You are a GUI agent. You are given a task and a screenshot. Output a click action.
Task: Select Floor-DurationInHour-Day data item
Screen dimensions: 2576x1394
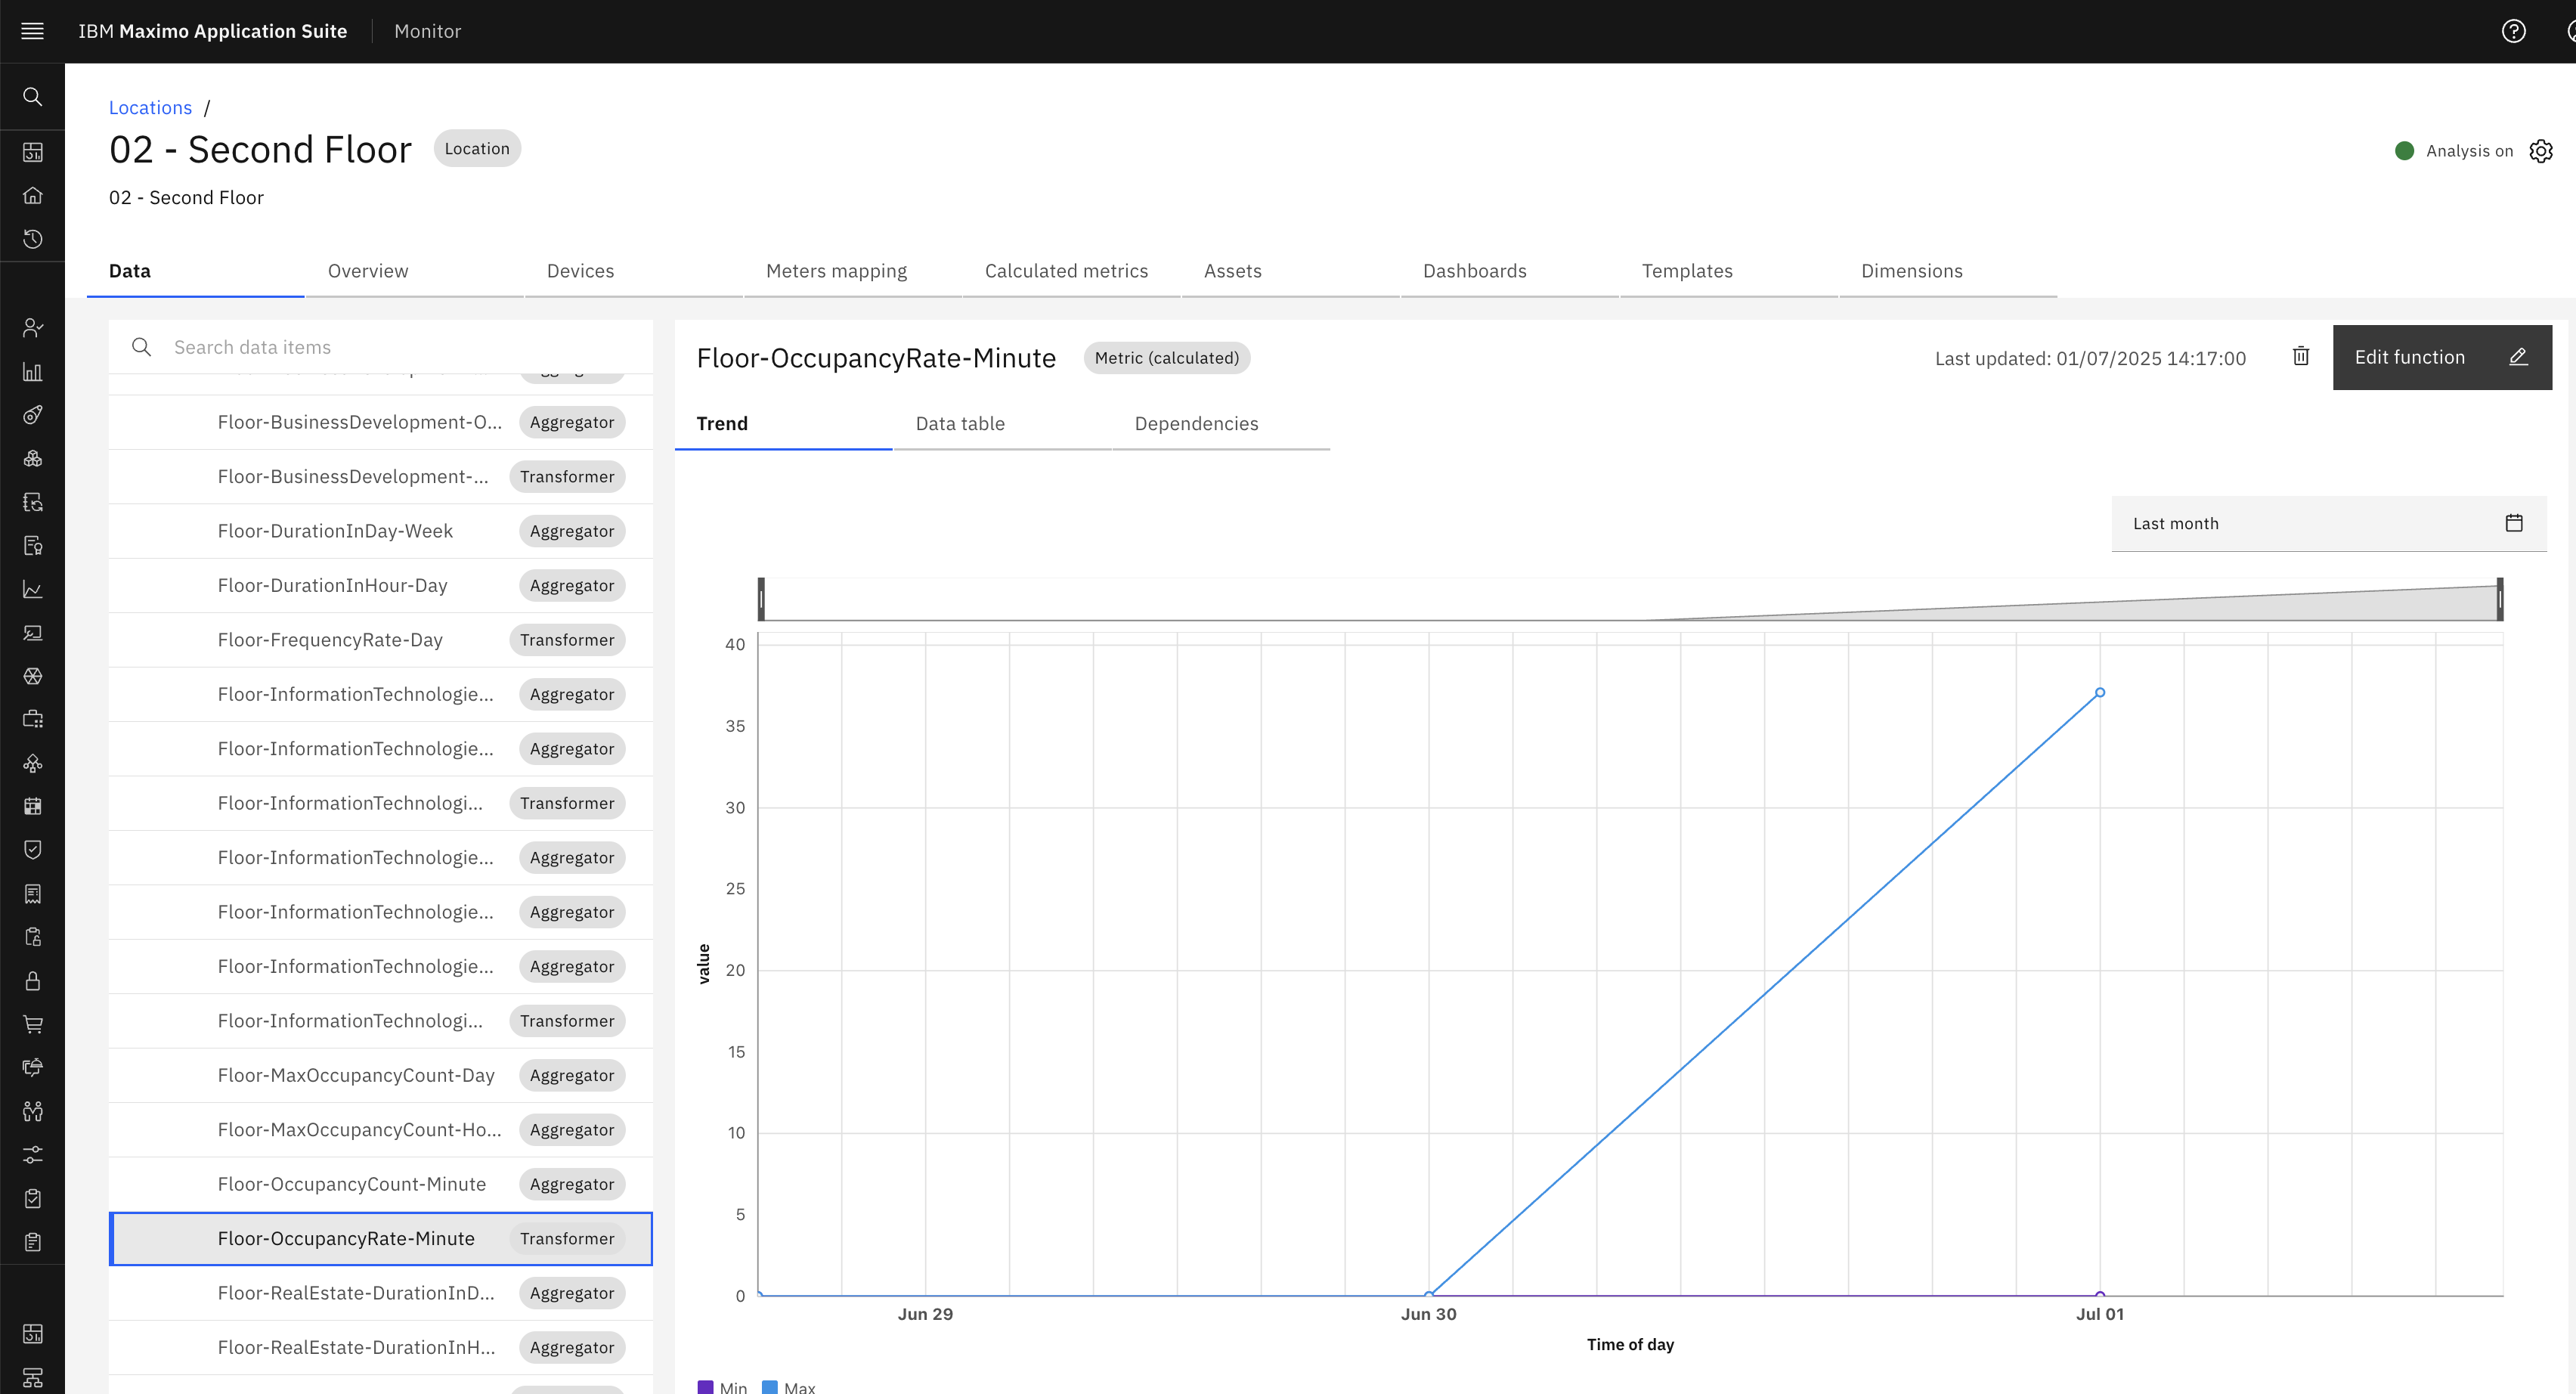380,585
